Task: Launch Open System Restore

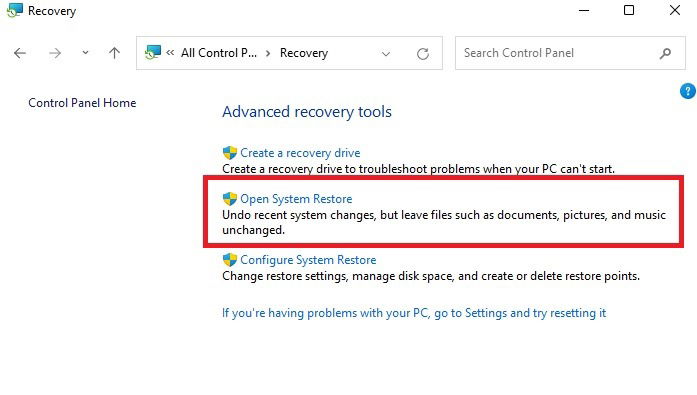Action: pos(296,199)
